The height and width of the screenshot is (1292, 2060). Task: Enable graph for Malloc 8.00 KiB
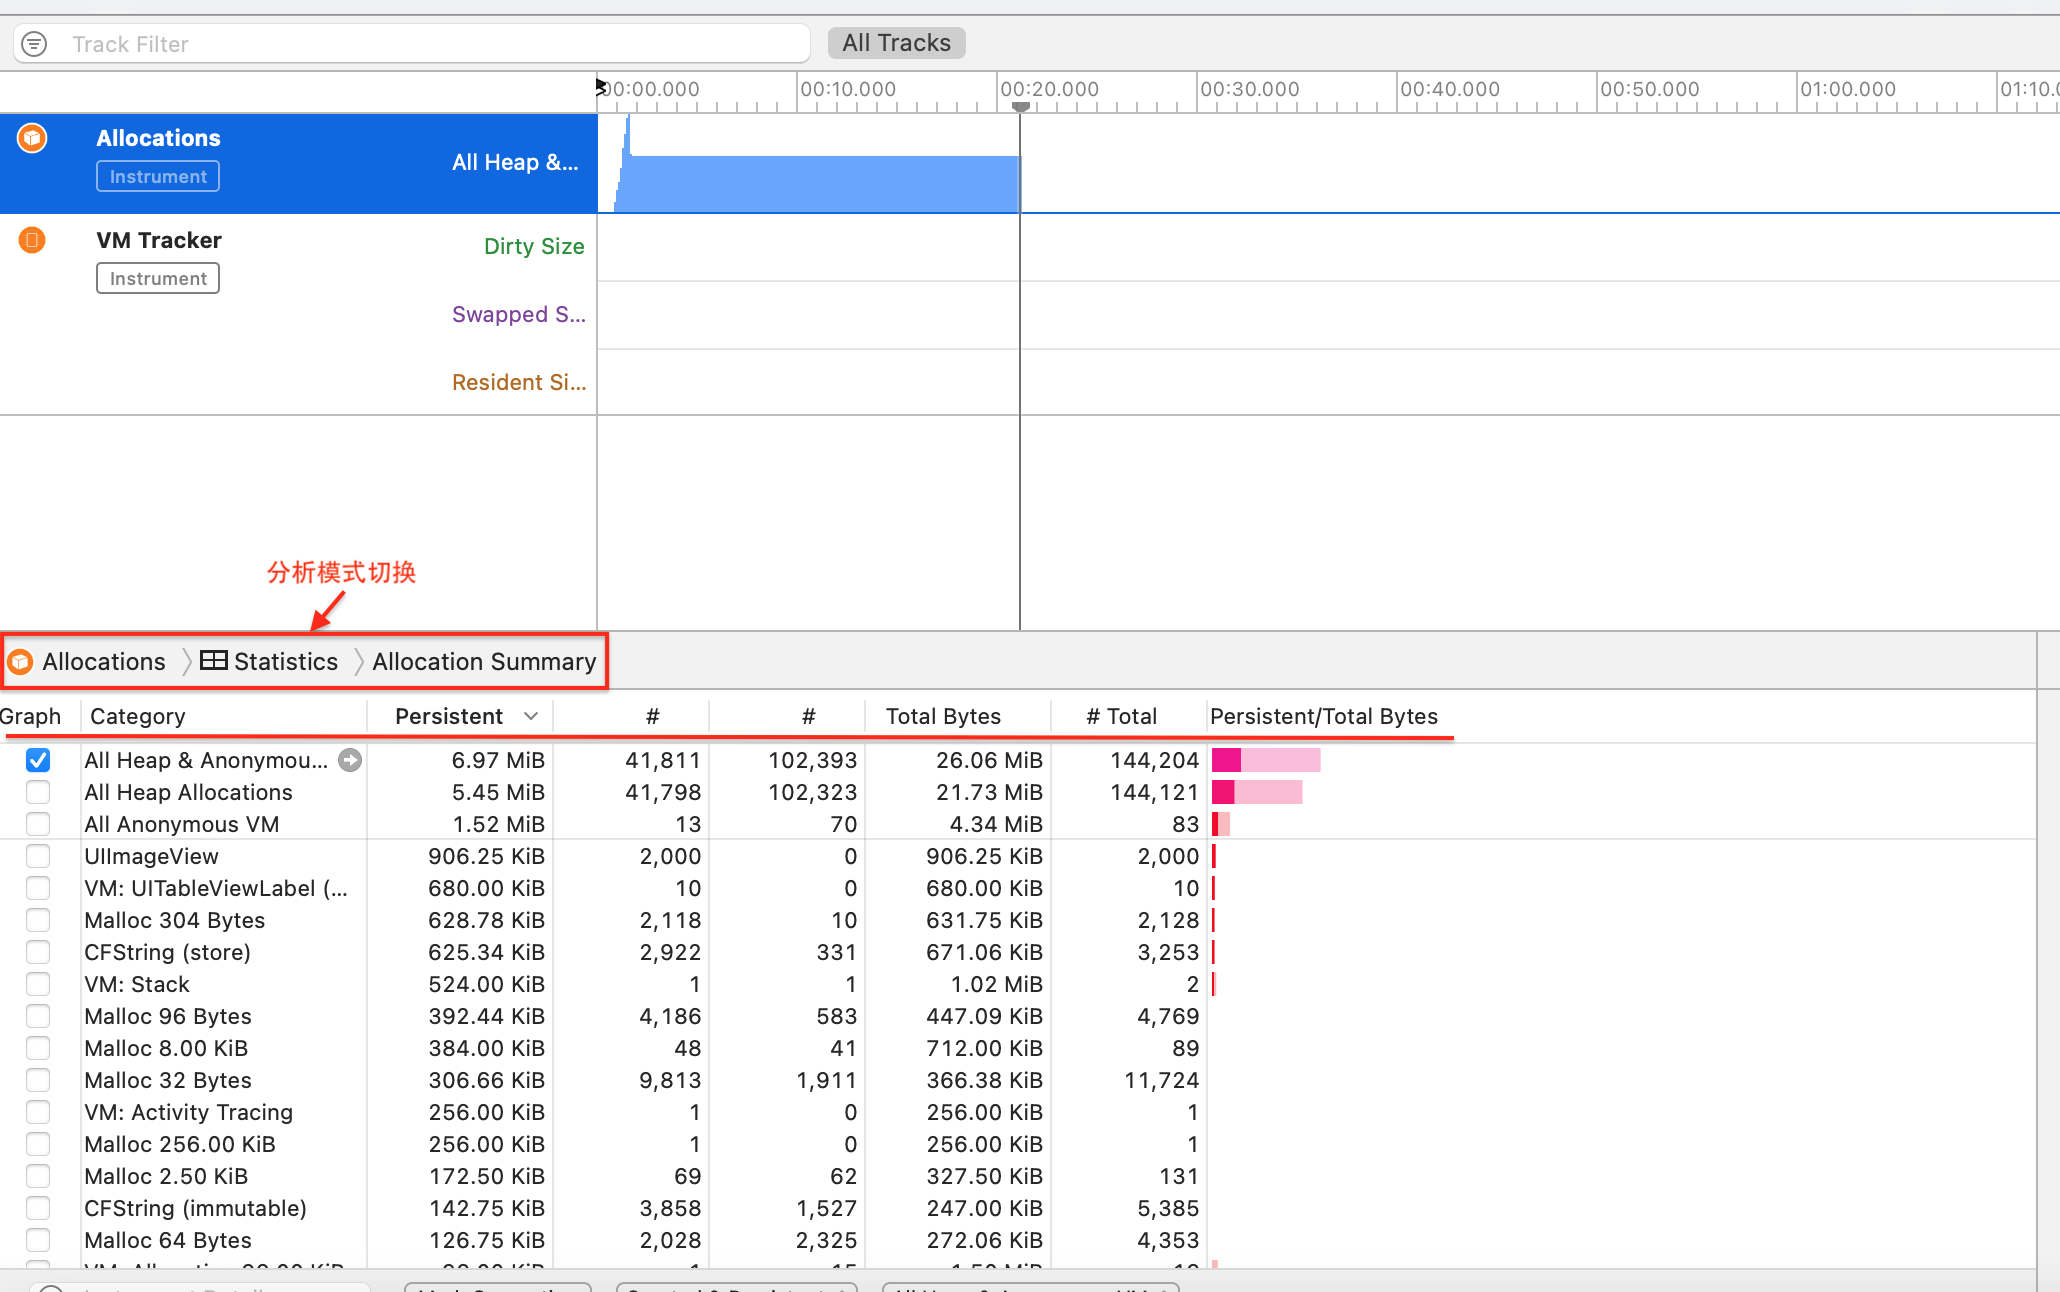pyautogui.click(x=38, y=1048)
